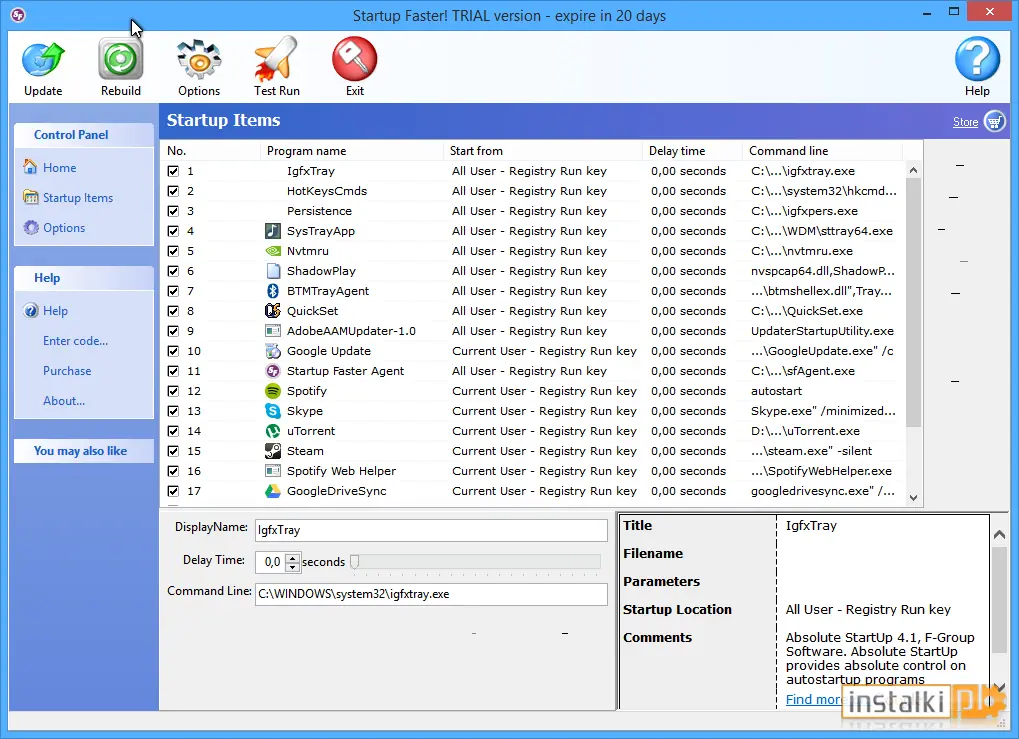Click the red Exit key icon
The height and width of the screenshot is (739, 1019).
(x=355, y=58)
